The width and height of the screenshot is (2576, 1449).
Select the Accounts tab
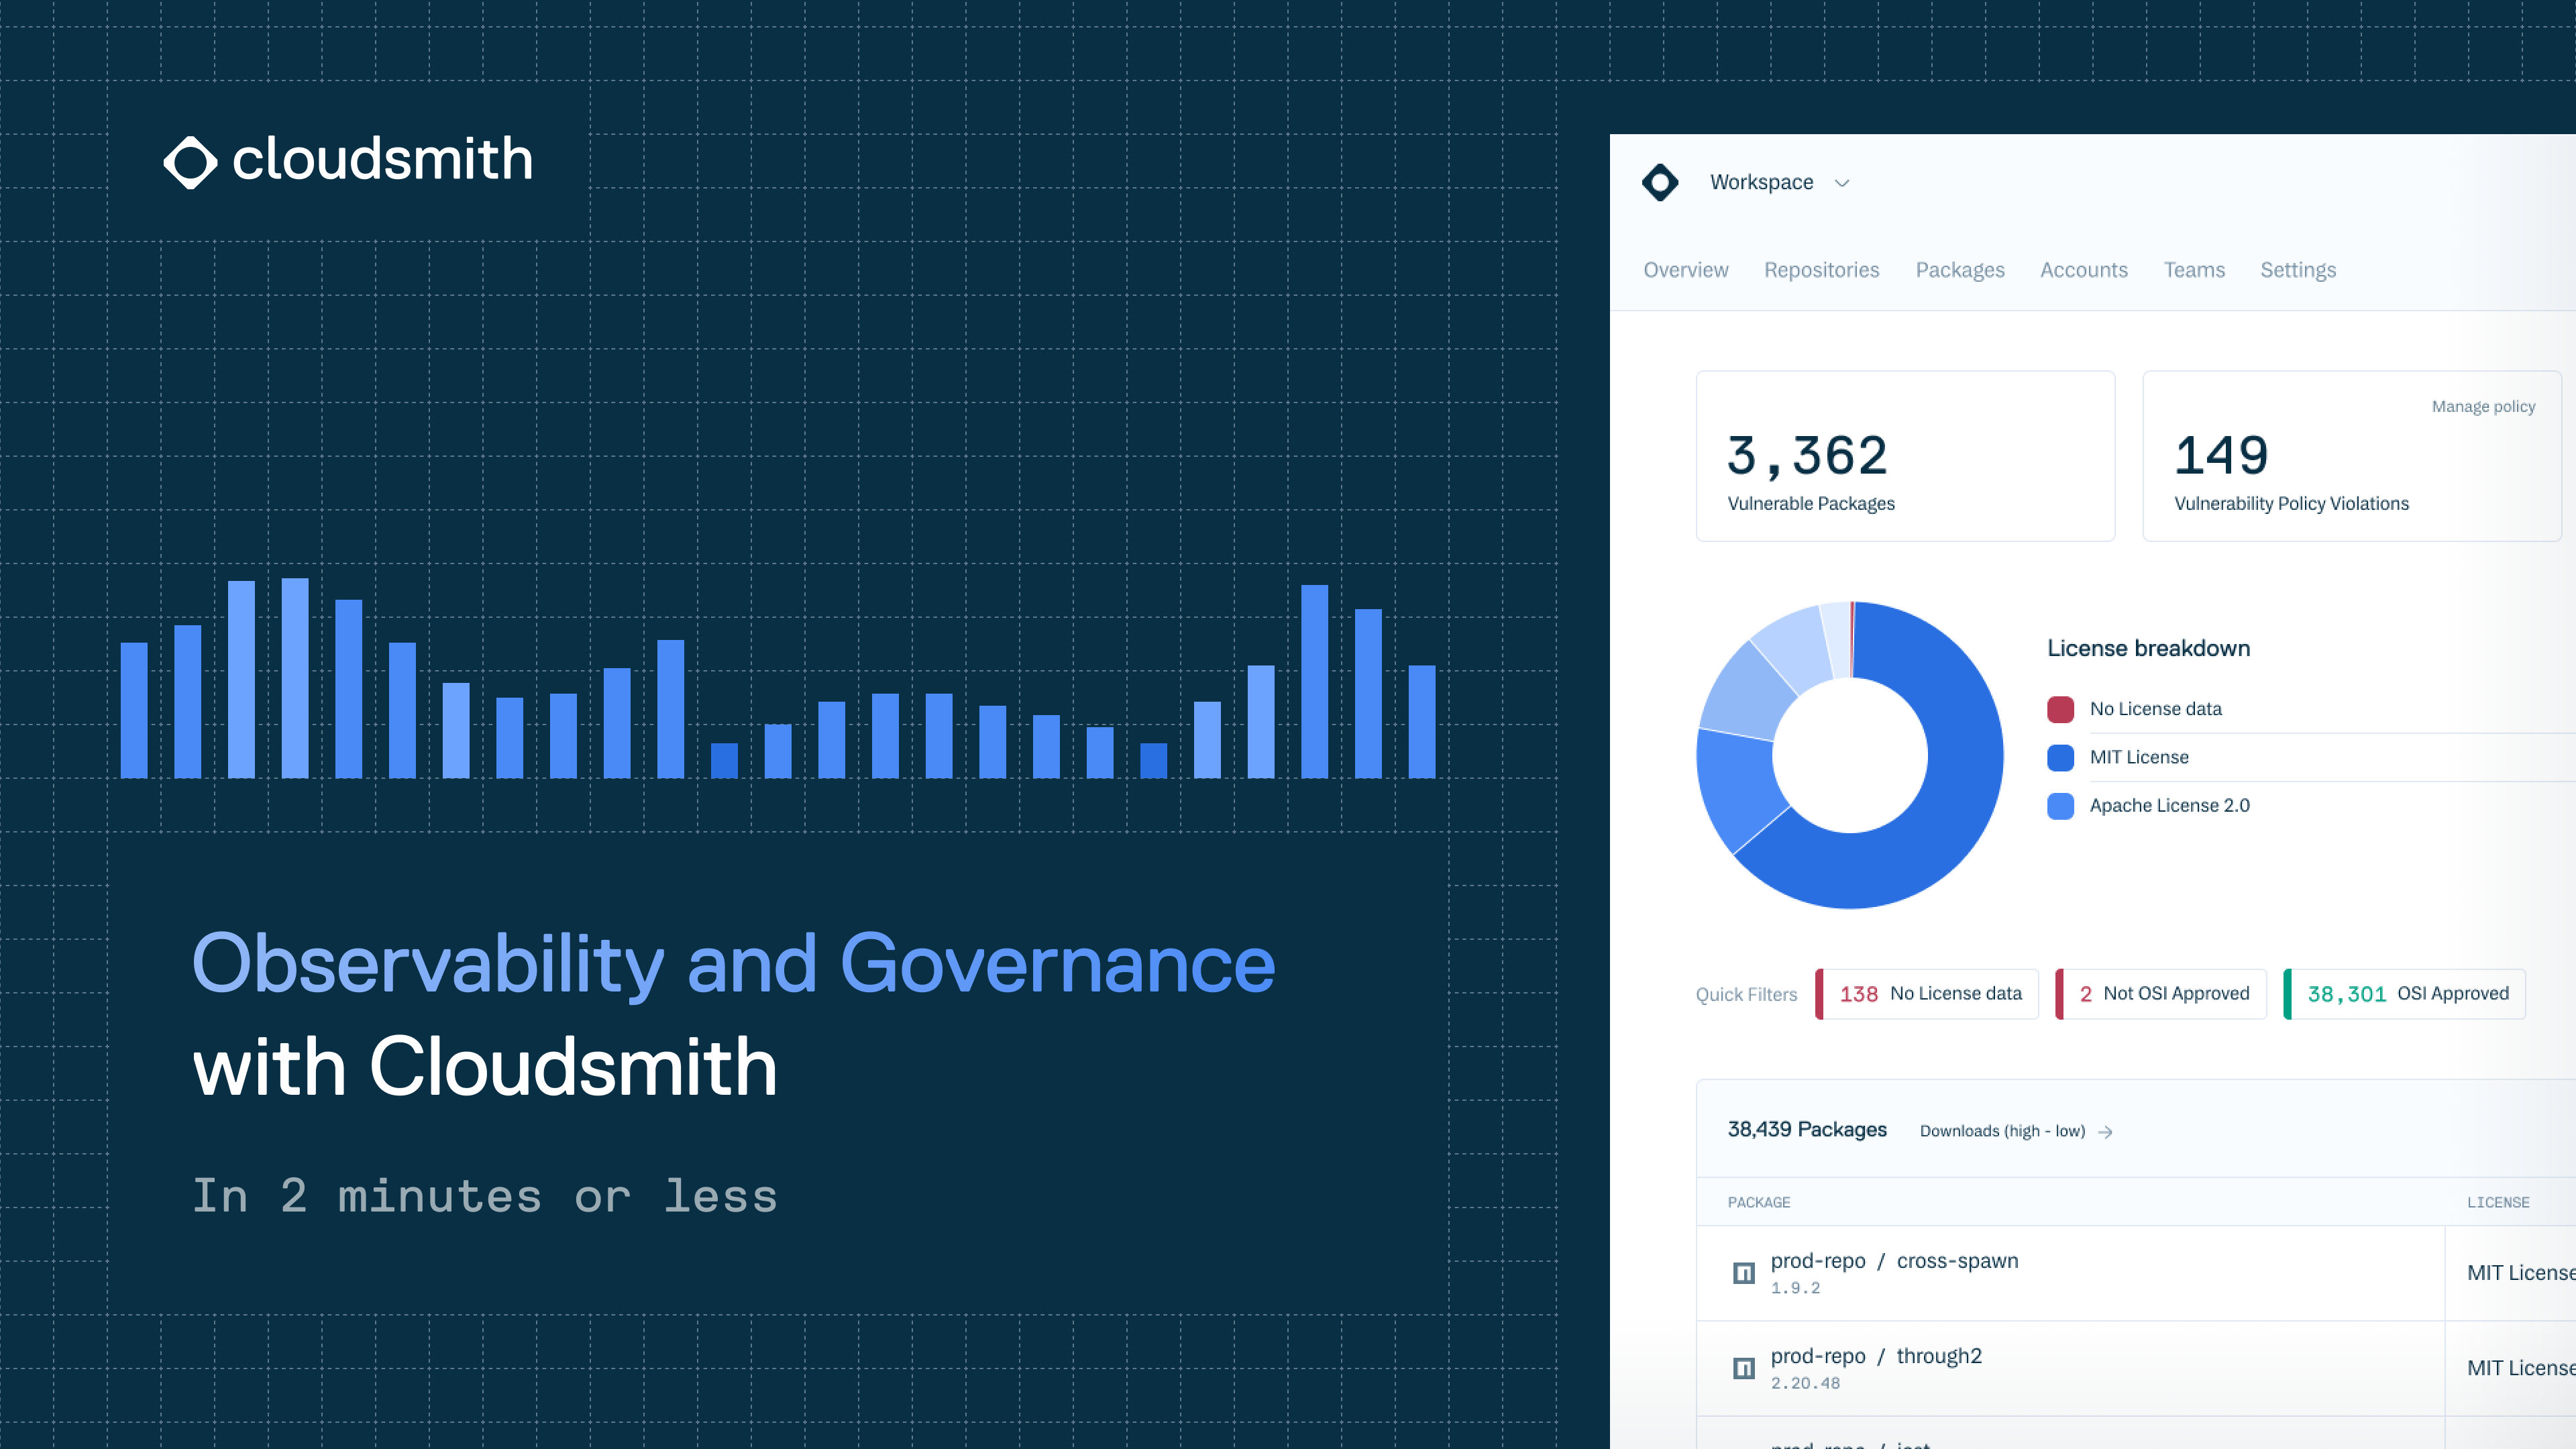2083,270
